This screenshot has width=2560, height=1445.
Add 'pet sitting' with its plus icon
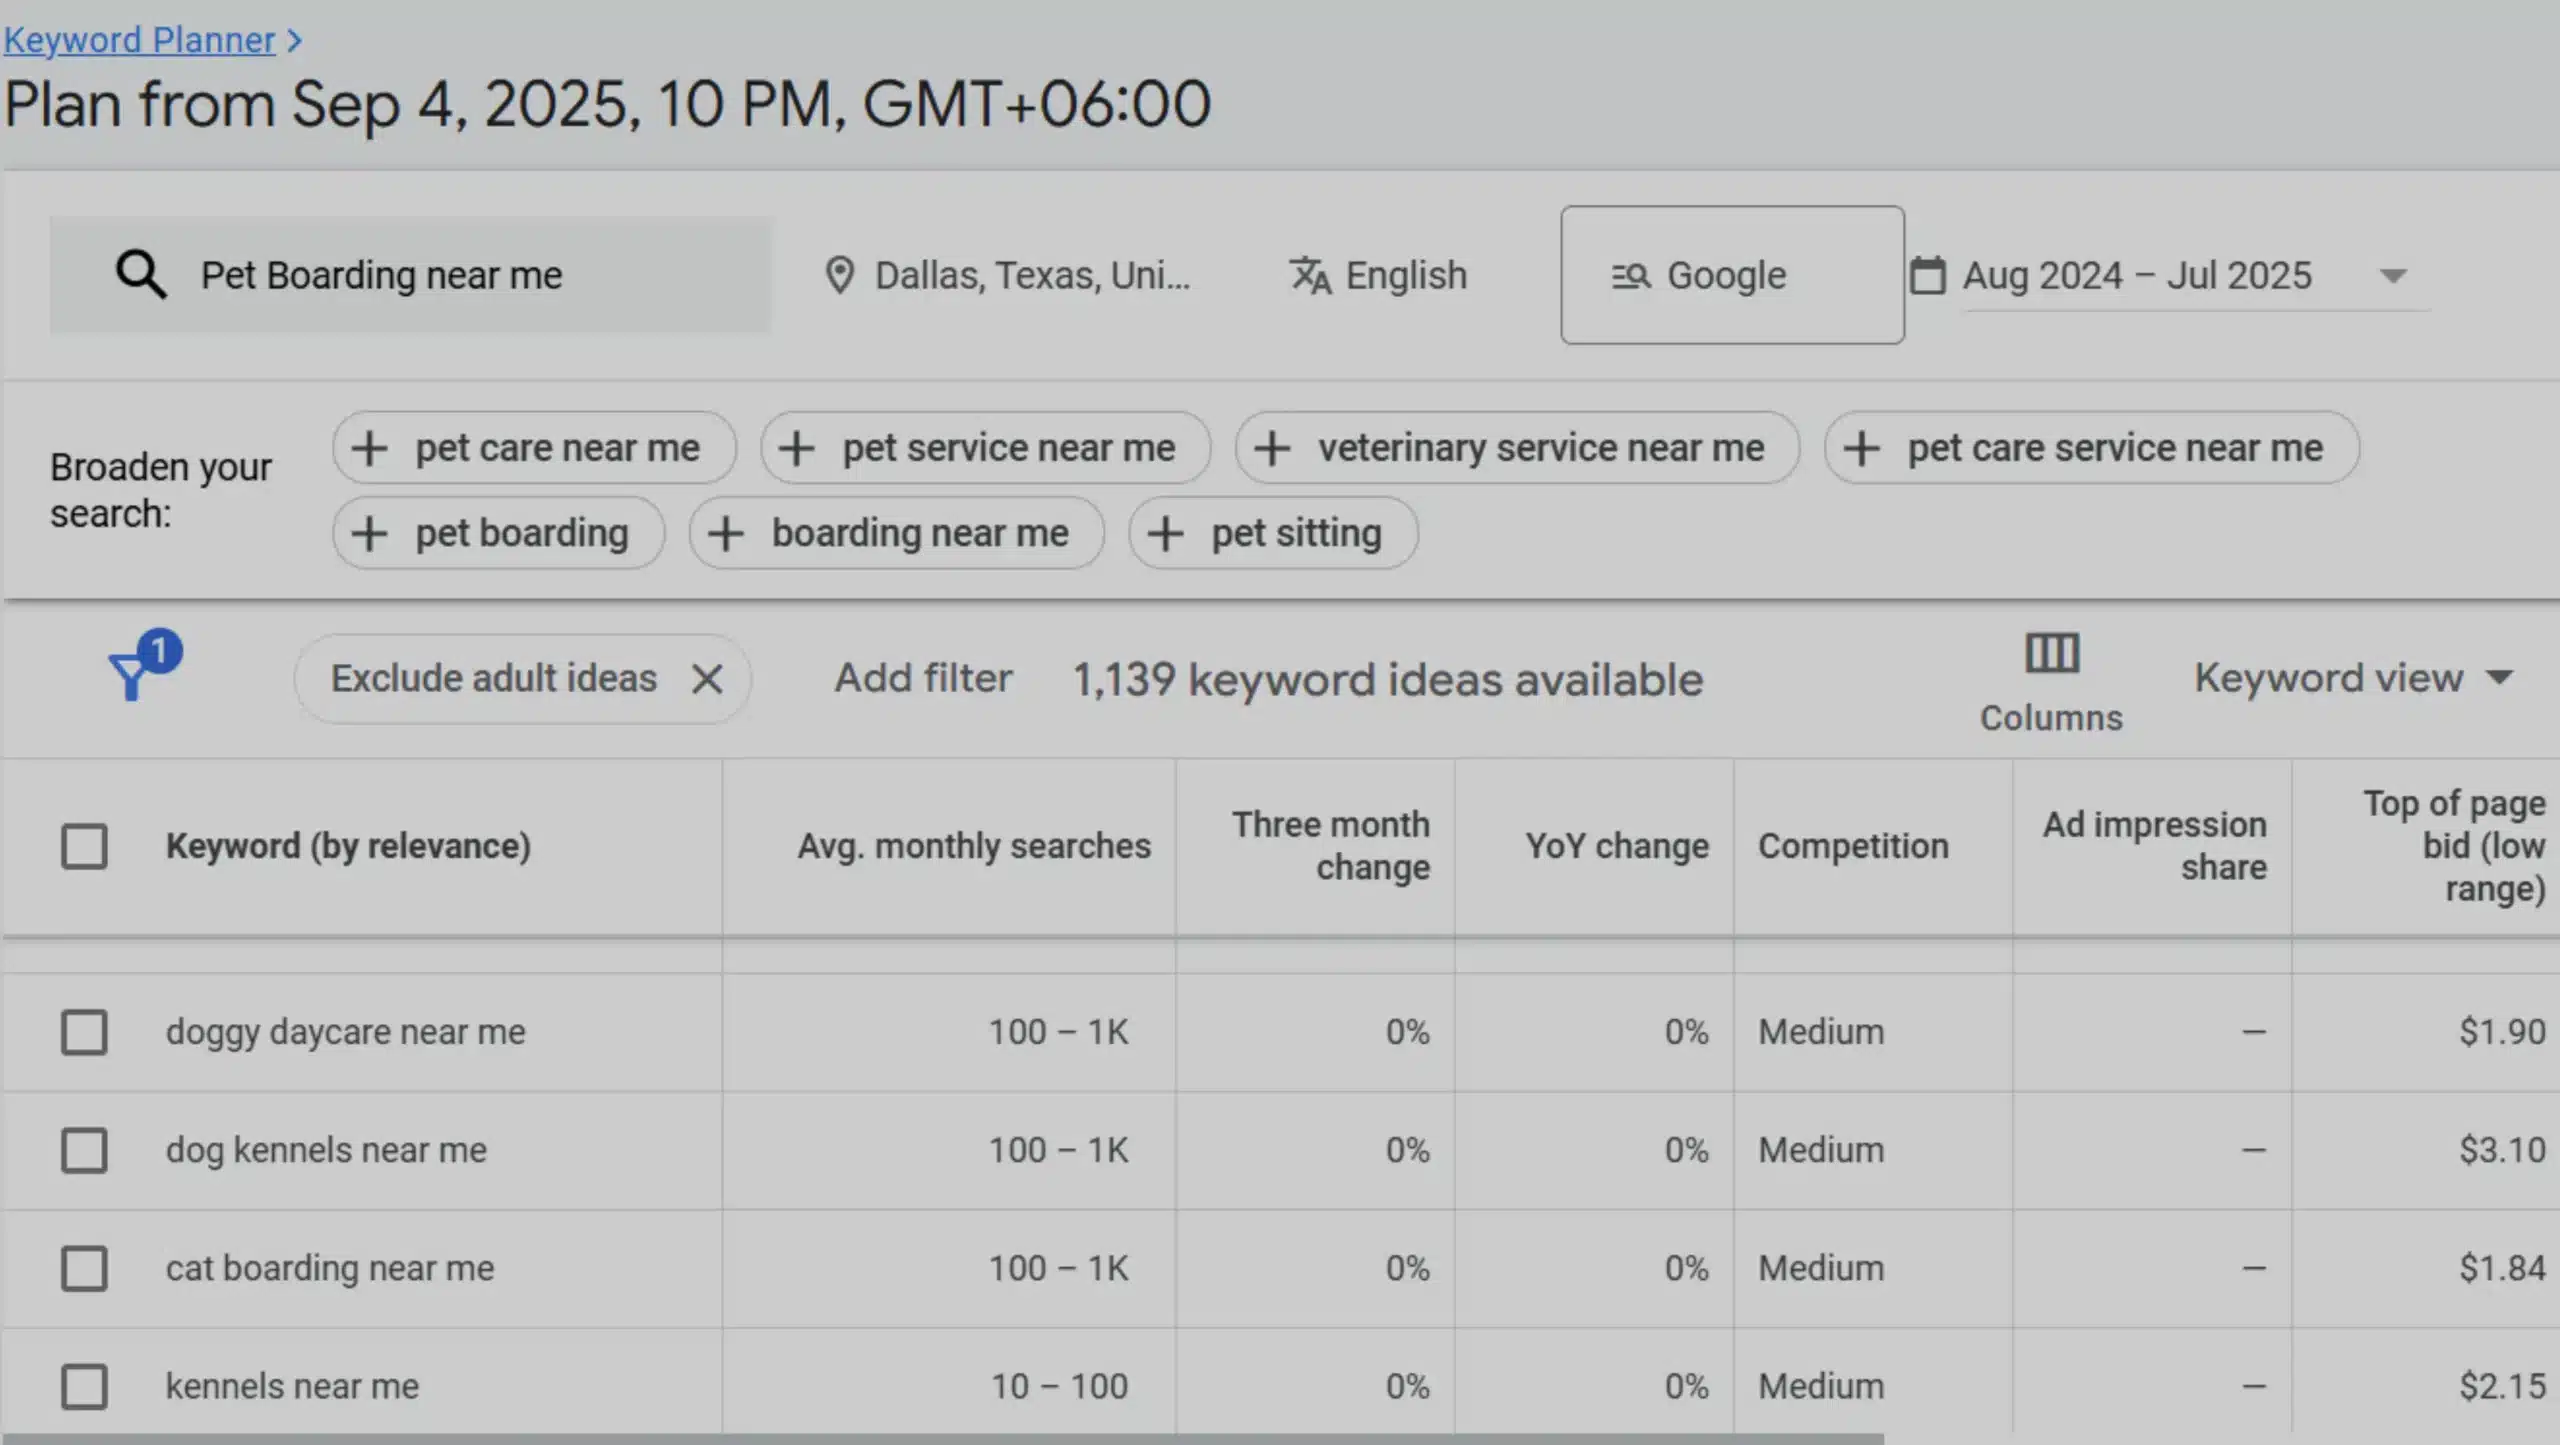pos(1166,533)
